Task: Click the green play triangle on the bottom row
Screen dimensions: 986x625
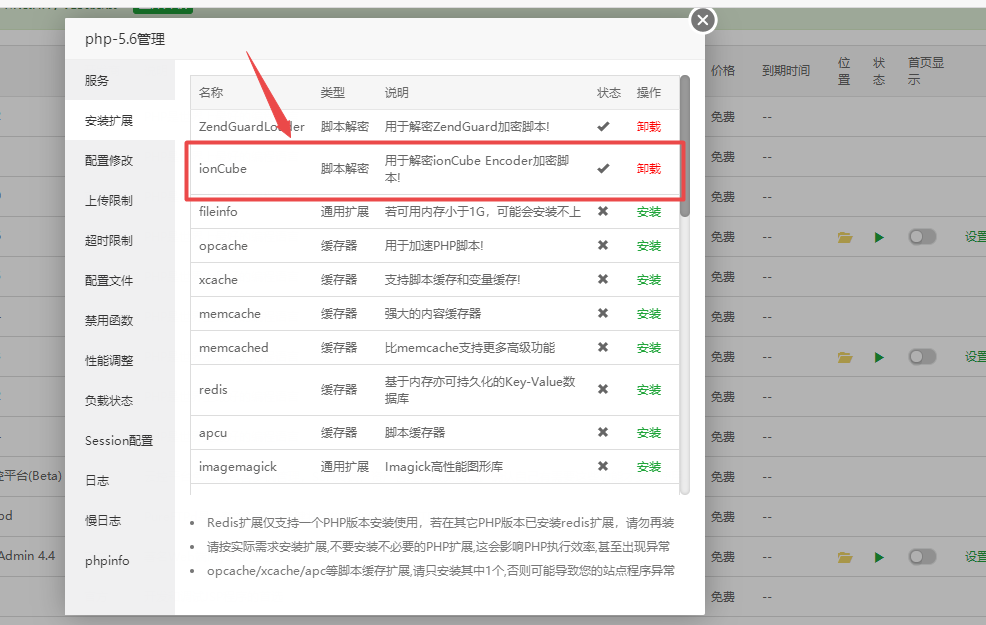Action: [x=880, y=556]
